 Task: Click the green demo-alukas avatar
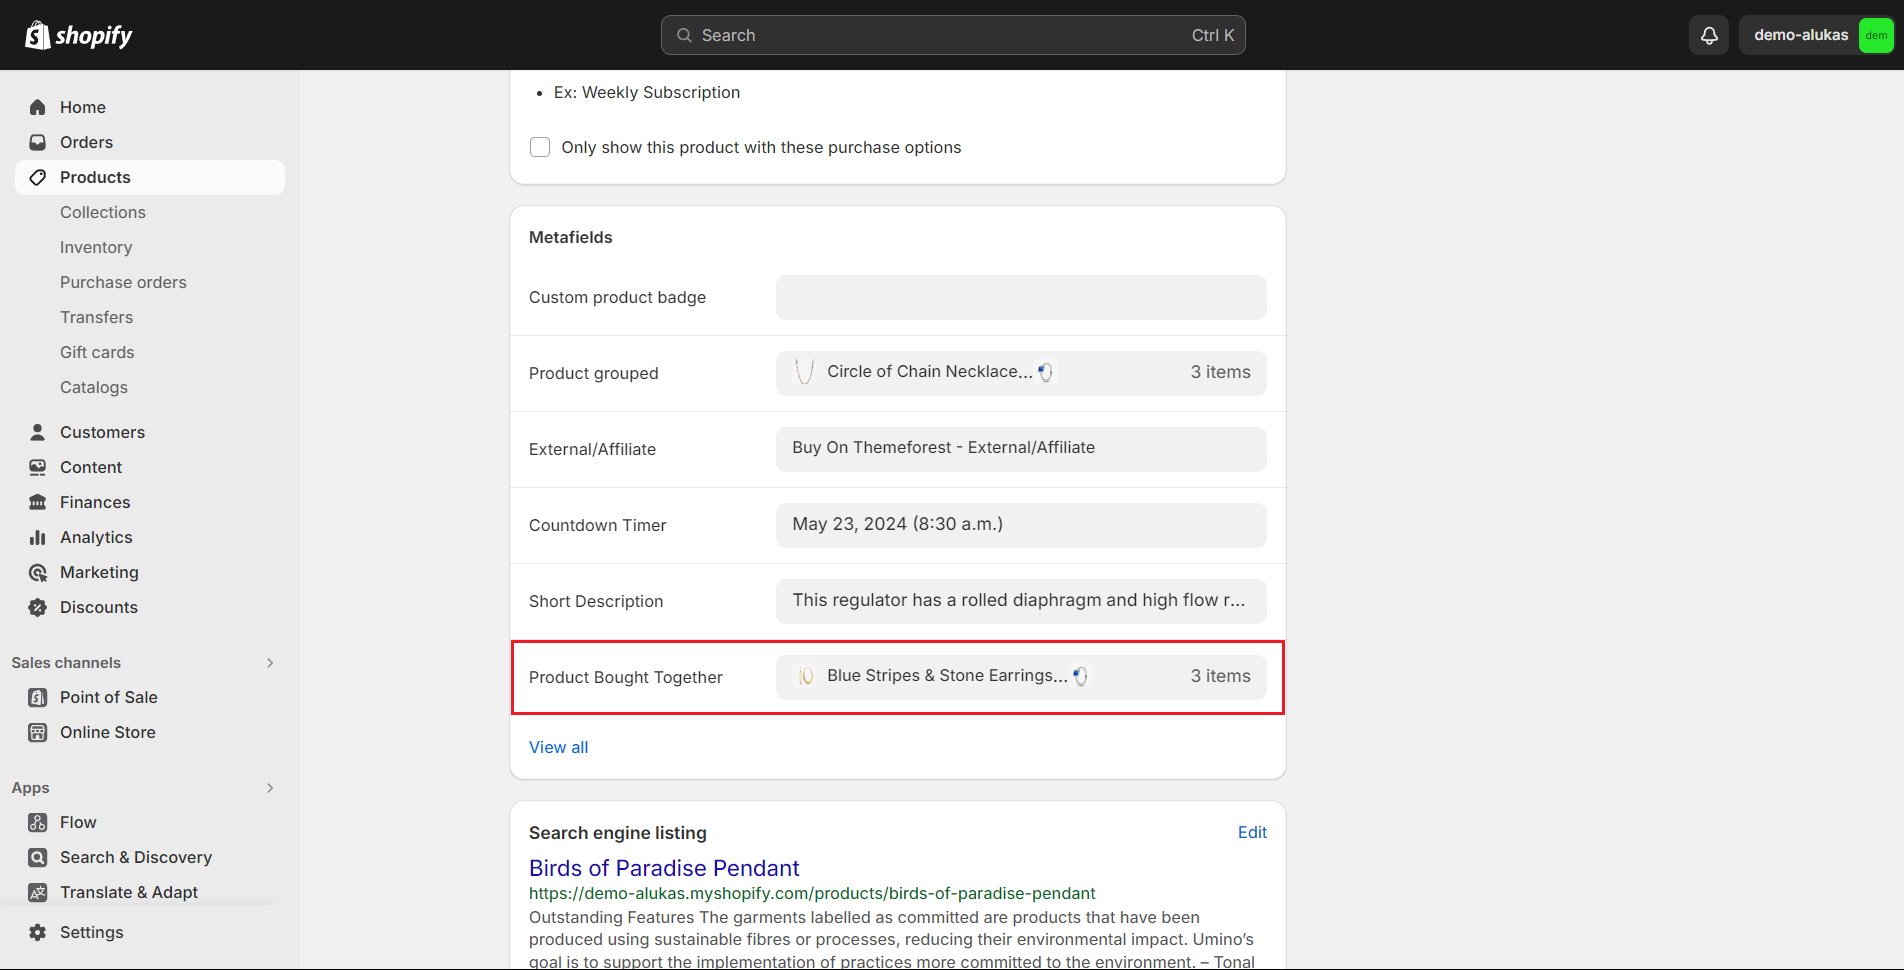click(x=1876, y=35)
